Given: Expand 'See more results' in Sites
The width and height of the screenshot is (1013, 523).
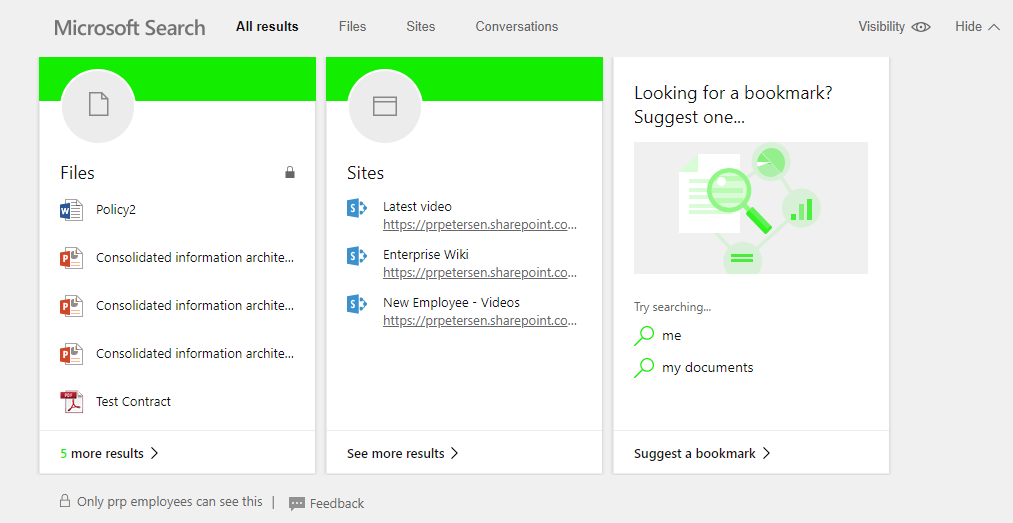Looking at the screenshot, I should [402, 454].
